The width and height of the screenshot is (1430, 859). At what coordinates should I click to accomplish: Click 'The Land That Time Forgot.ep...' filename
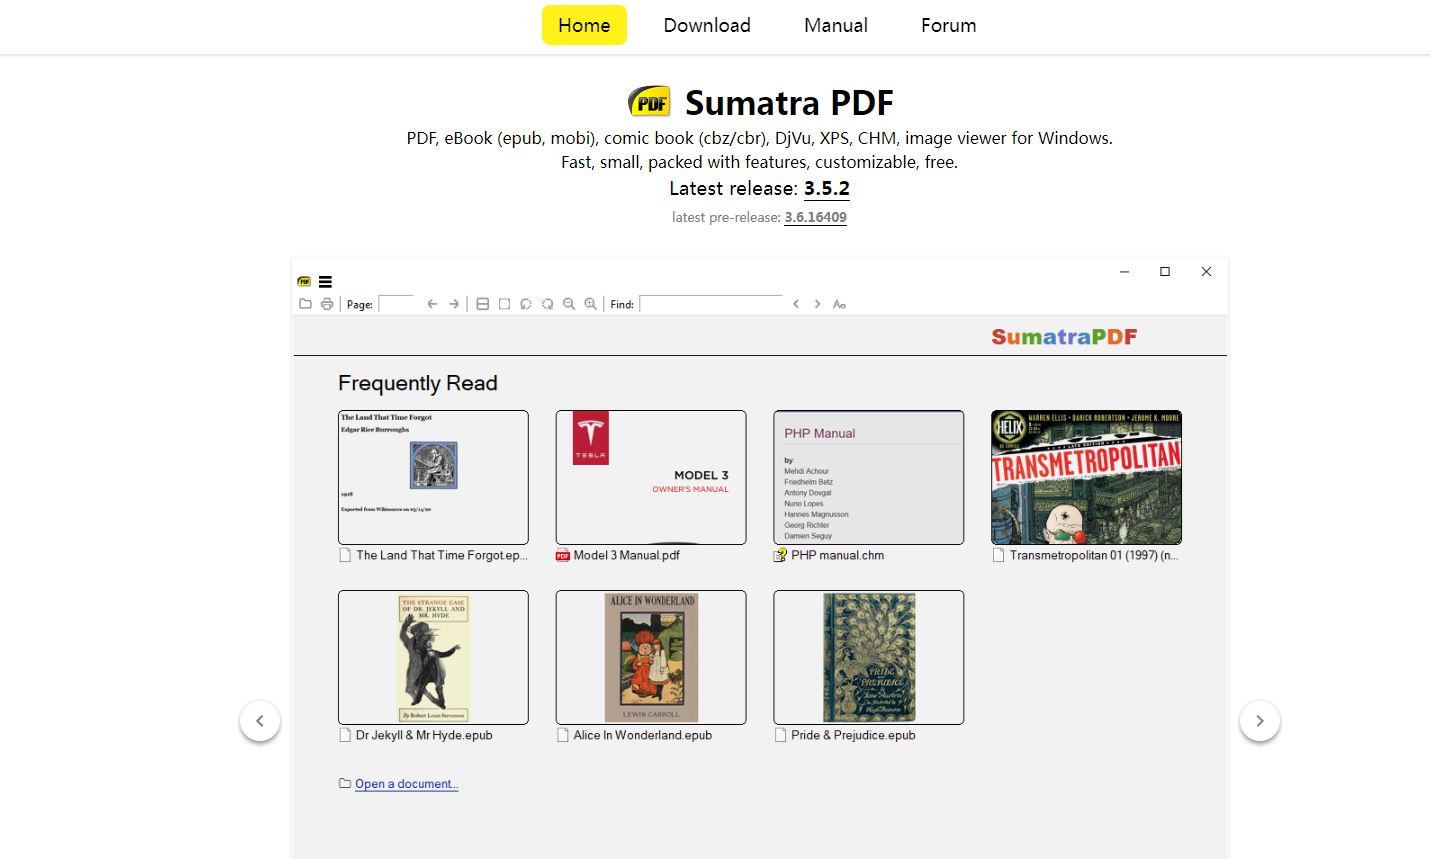(442, 555)
